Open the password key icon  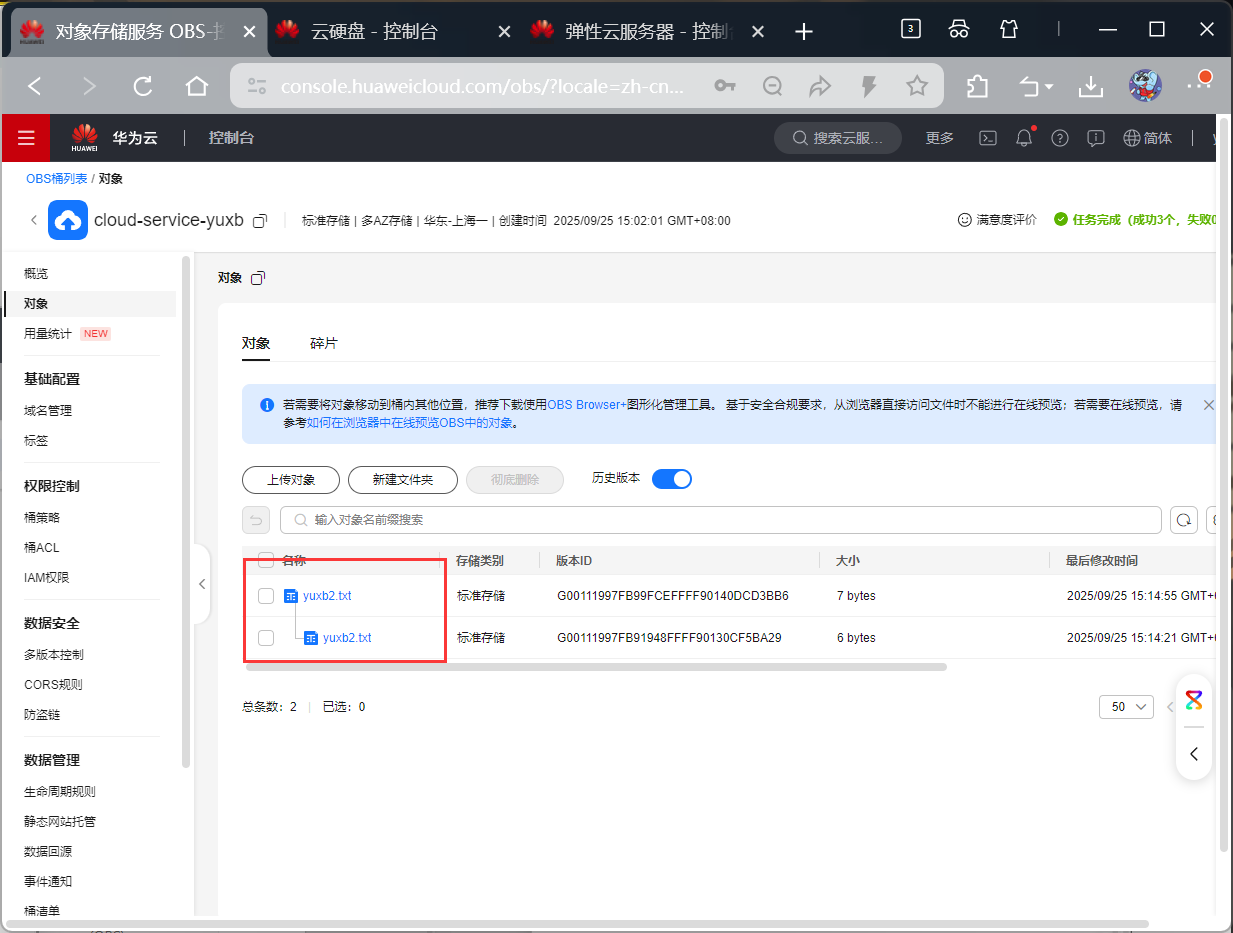[x=725, y=87]
